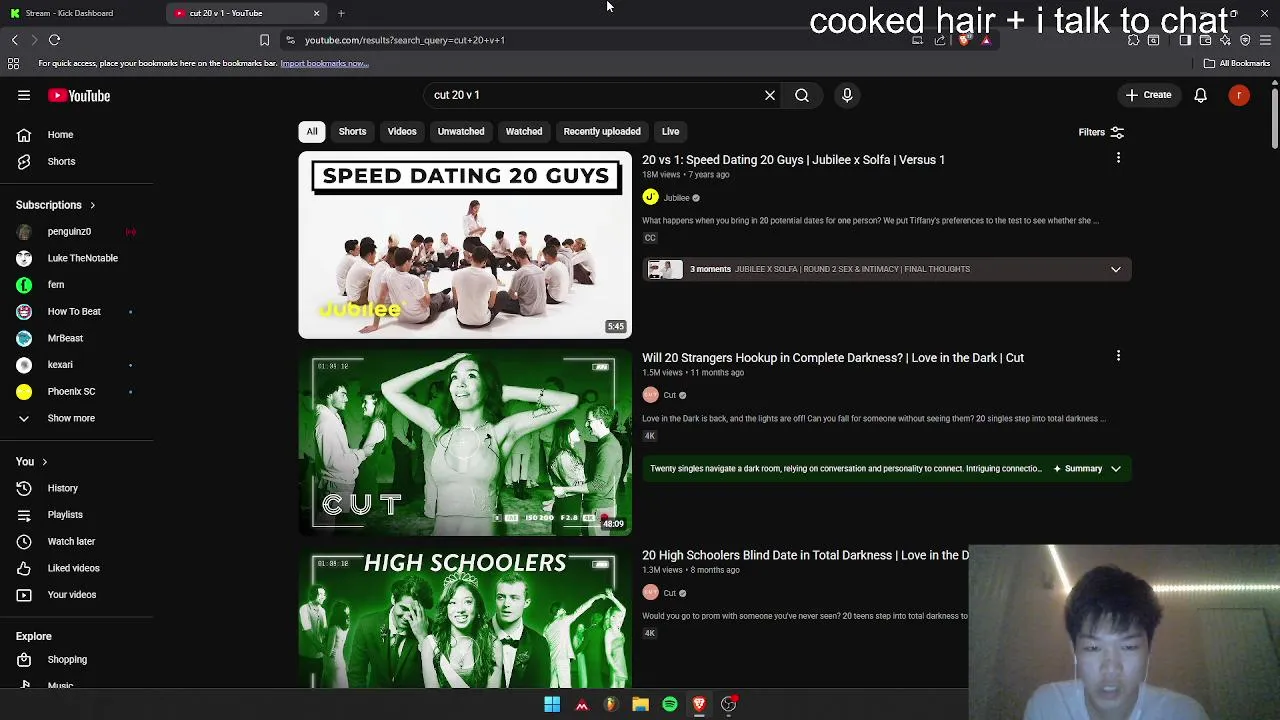Open the Cut channel under the Strangers video
Screen dimensions: 1280x720
[670, 395]
